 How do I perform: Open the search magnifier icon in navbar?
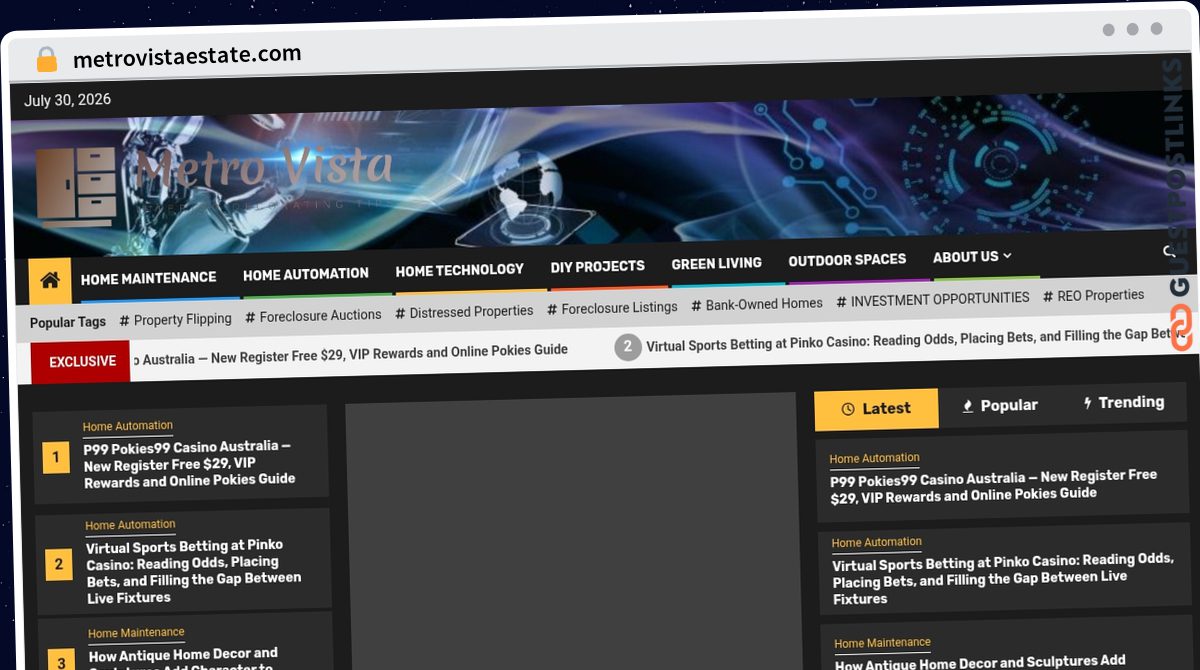click(x=1168, y=251)
